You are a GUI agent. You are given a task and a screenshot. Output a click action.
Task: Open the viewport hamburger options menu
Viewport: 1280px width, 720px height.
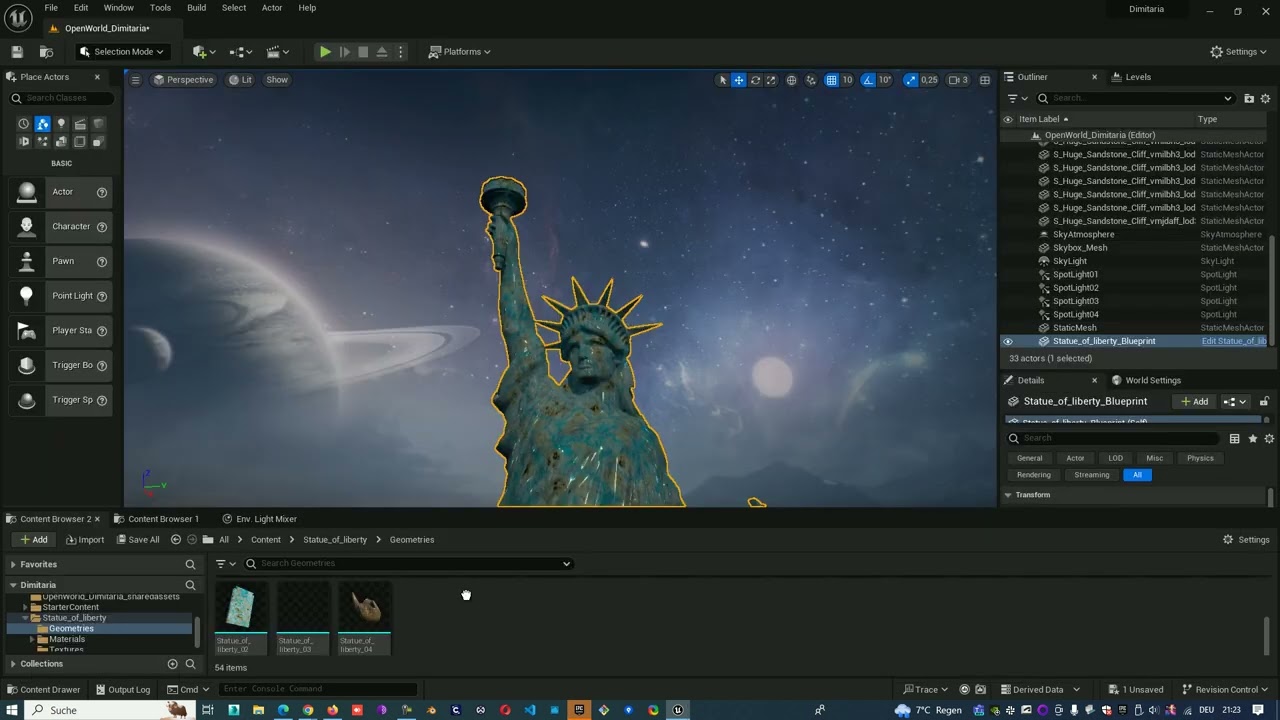[x=135, y=80]
